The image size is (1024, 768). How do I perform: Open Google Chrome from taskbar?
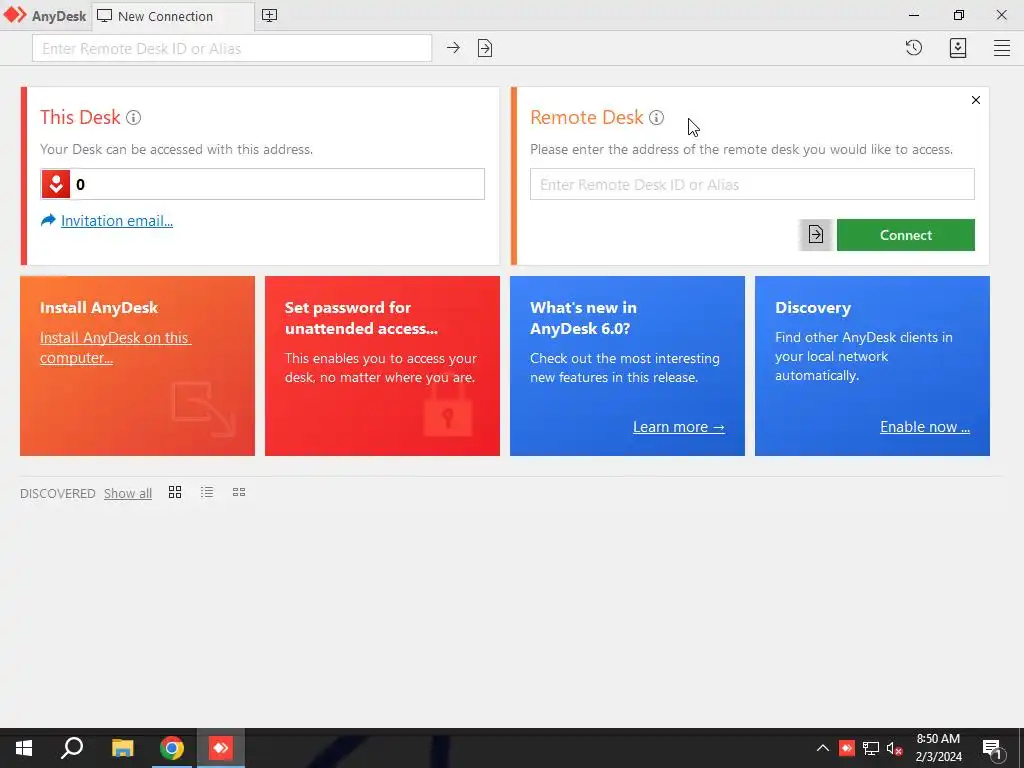tap(172, 748)
